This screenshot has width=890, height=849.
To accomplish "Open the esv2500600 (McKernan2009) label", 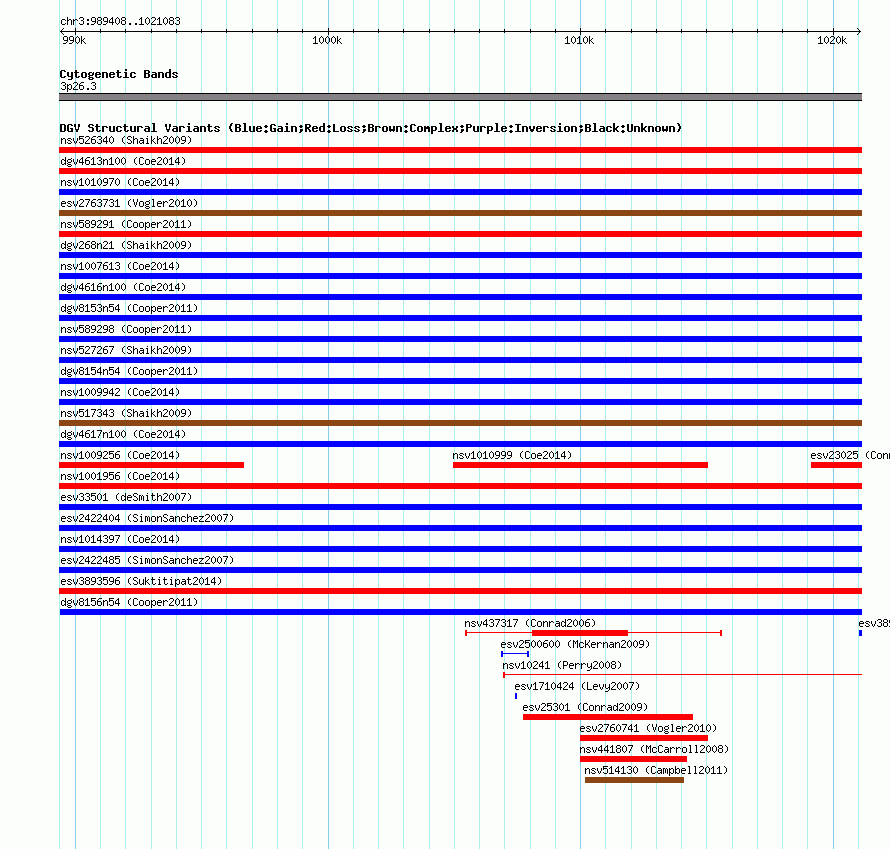I will tap(575, 644).
